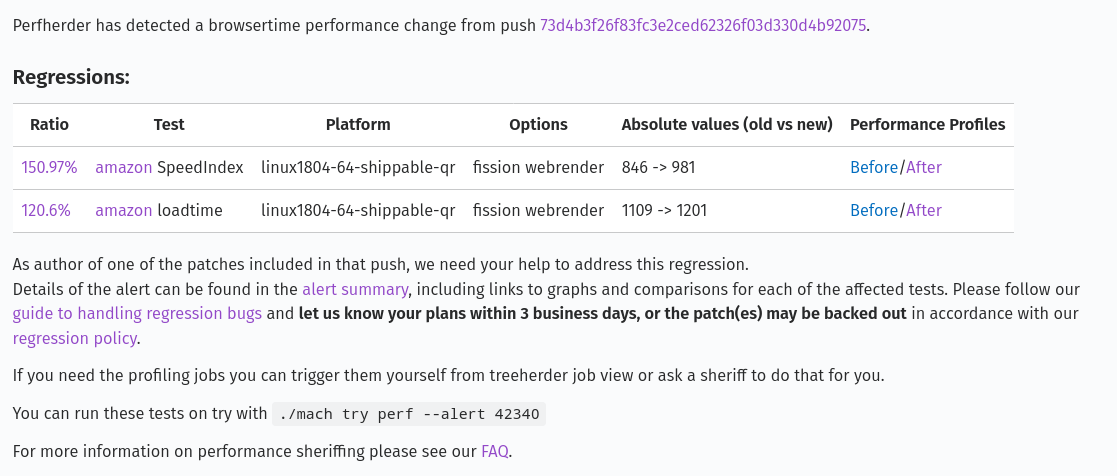Click the 150.97% ratio link
This screenshot has width=1117, height=476.
point(49,168)
